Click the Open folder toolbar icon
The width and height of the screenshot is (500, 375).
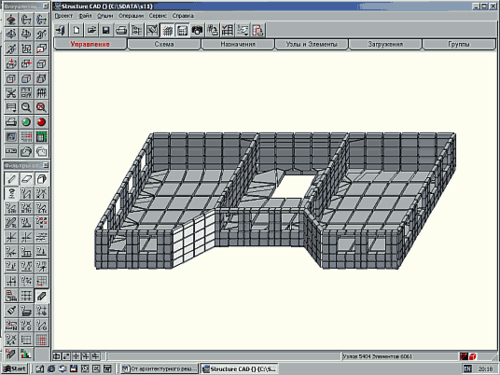point(91,31)
